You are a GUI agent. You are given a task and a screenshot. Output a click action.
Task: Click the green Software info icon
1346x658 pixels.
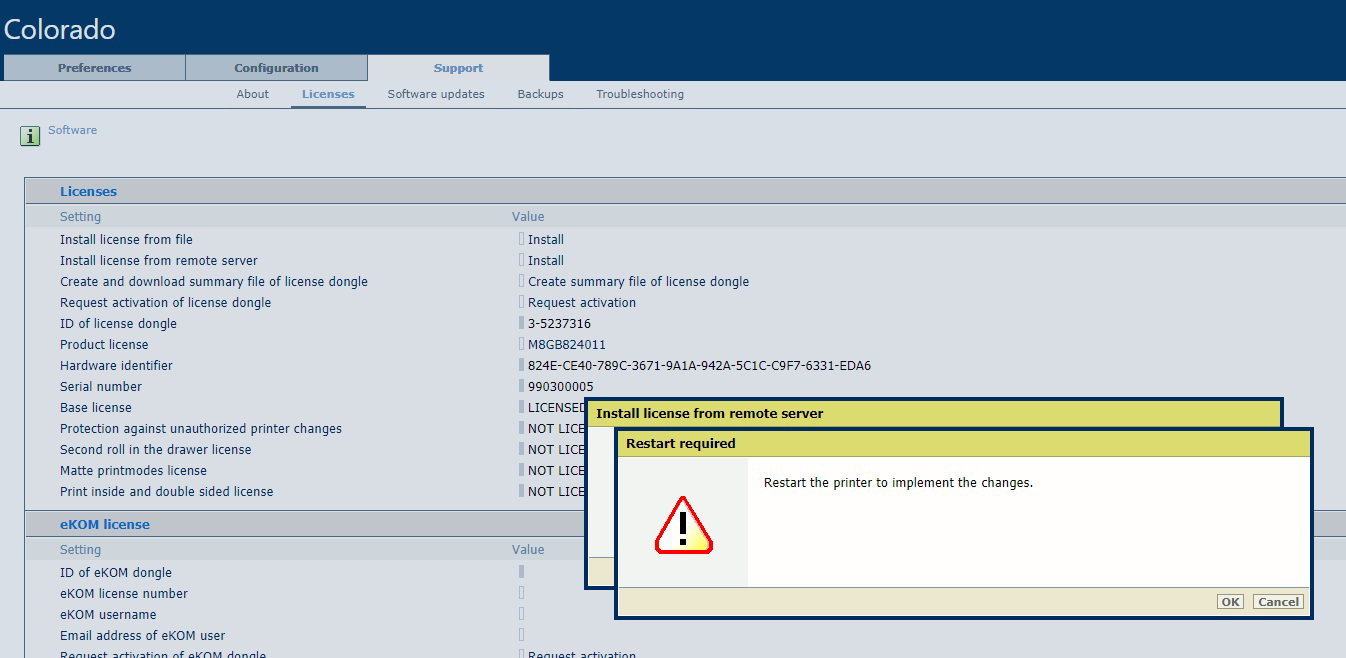[x=30, y=136]
